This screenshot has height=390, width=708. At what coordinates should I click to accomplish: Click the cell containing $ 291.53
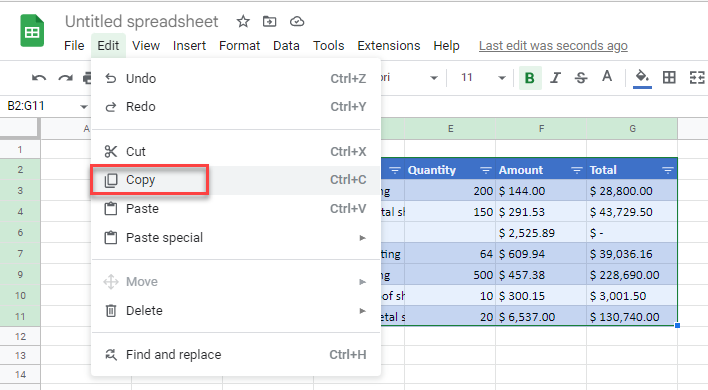[541, 212]
